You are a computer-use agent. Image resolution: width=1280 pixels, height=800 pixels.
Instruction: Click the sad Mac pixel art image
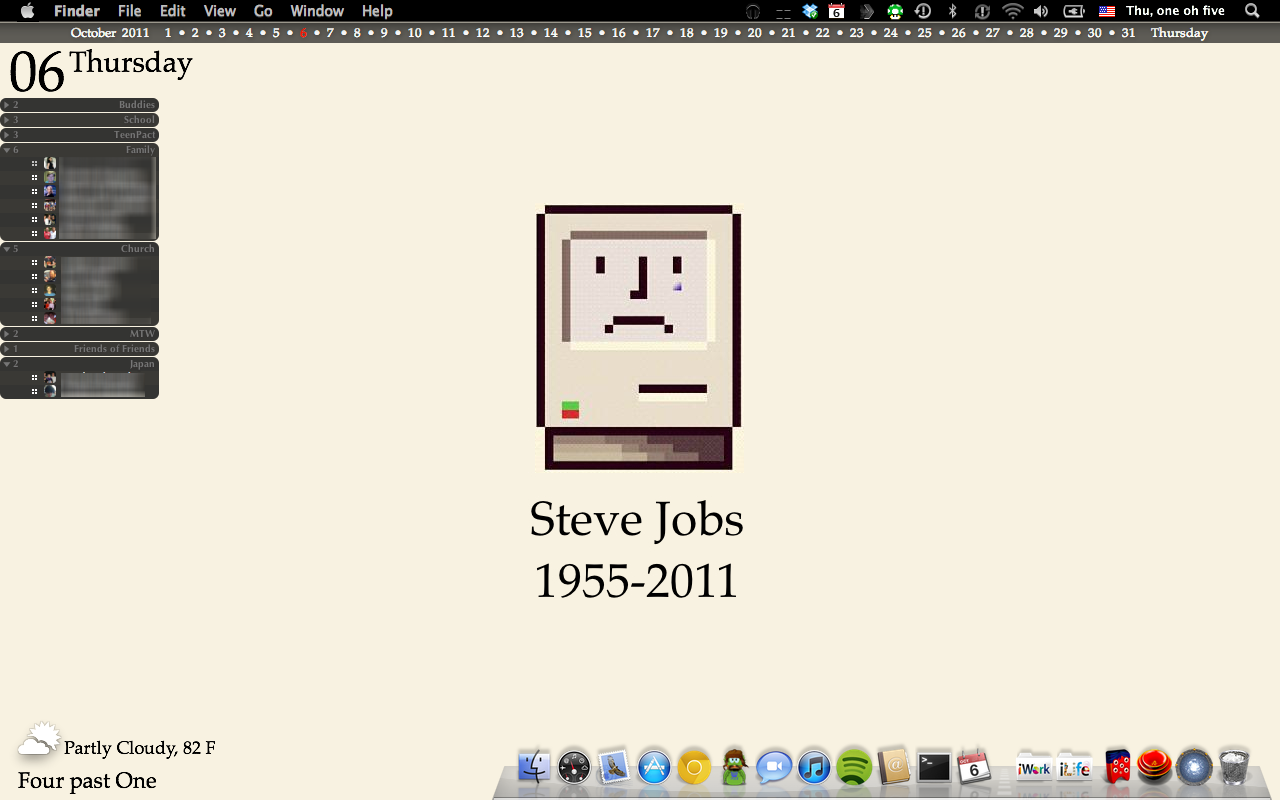[639, 337]
